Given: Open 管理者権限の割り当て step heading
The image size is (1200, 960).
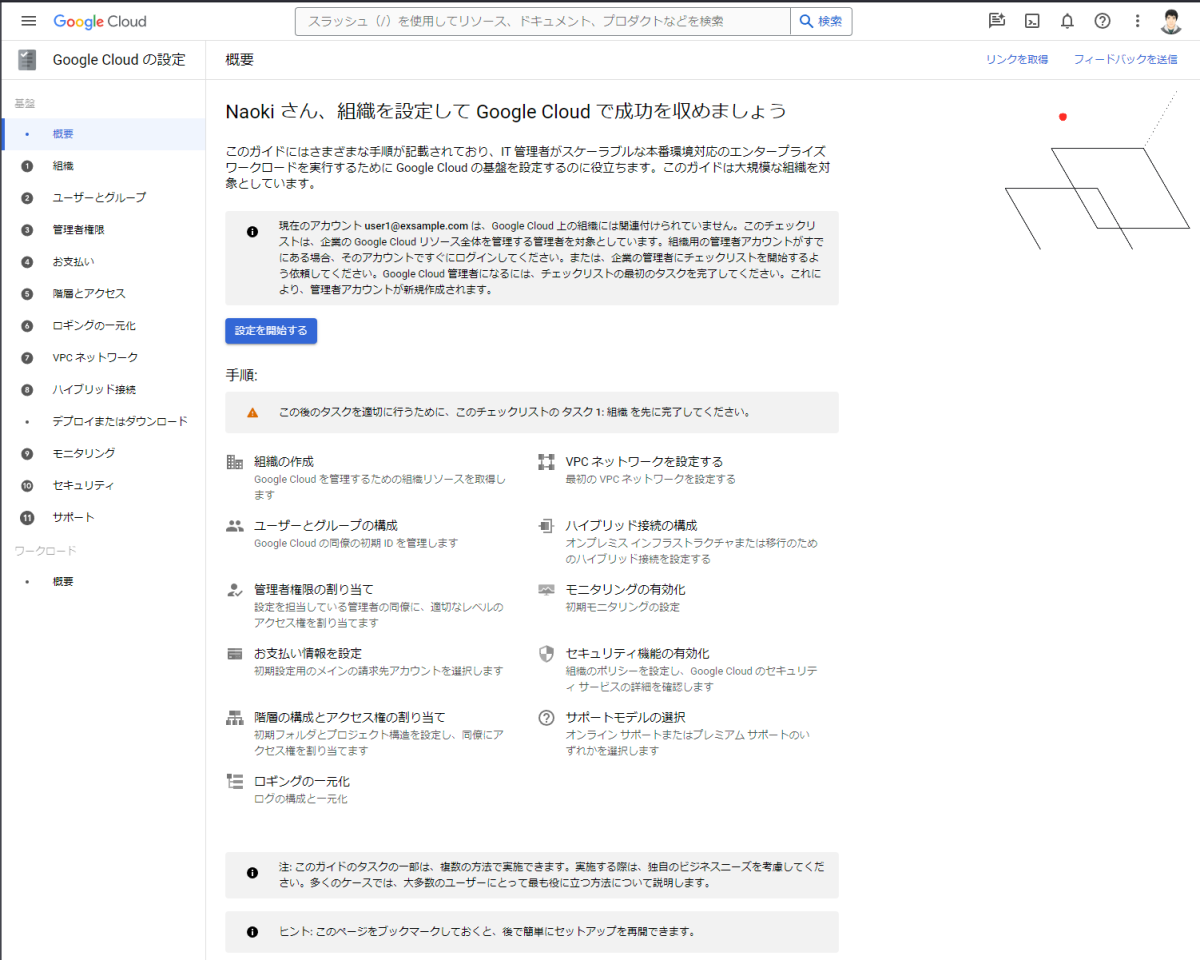Looking at the screenshot, I should click(x=314, y=590).
